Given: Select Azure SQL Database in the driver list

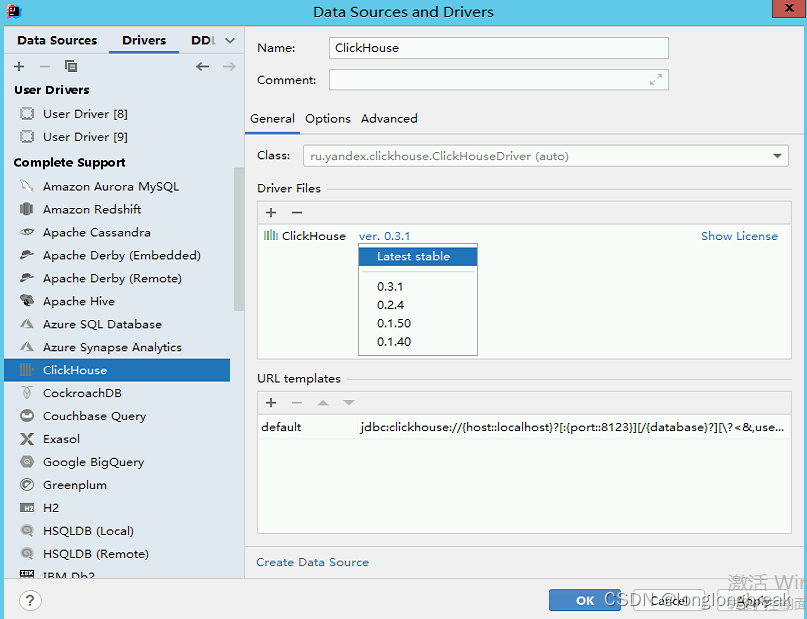Looking at the screenshot, I should 103,324.
